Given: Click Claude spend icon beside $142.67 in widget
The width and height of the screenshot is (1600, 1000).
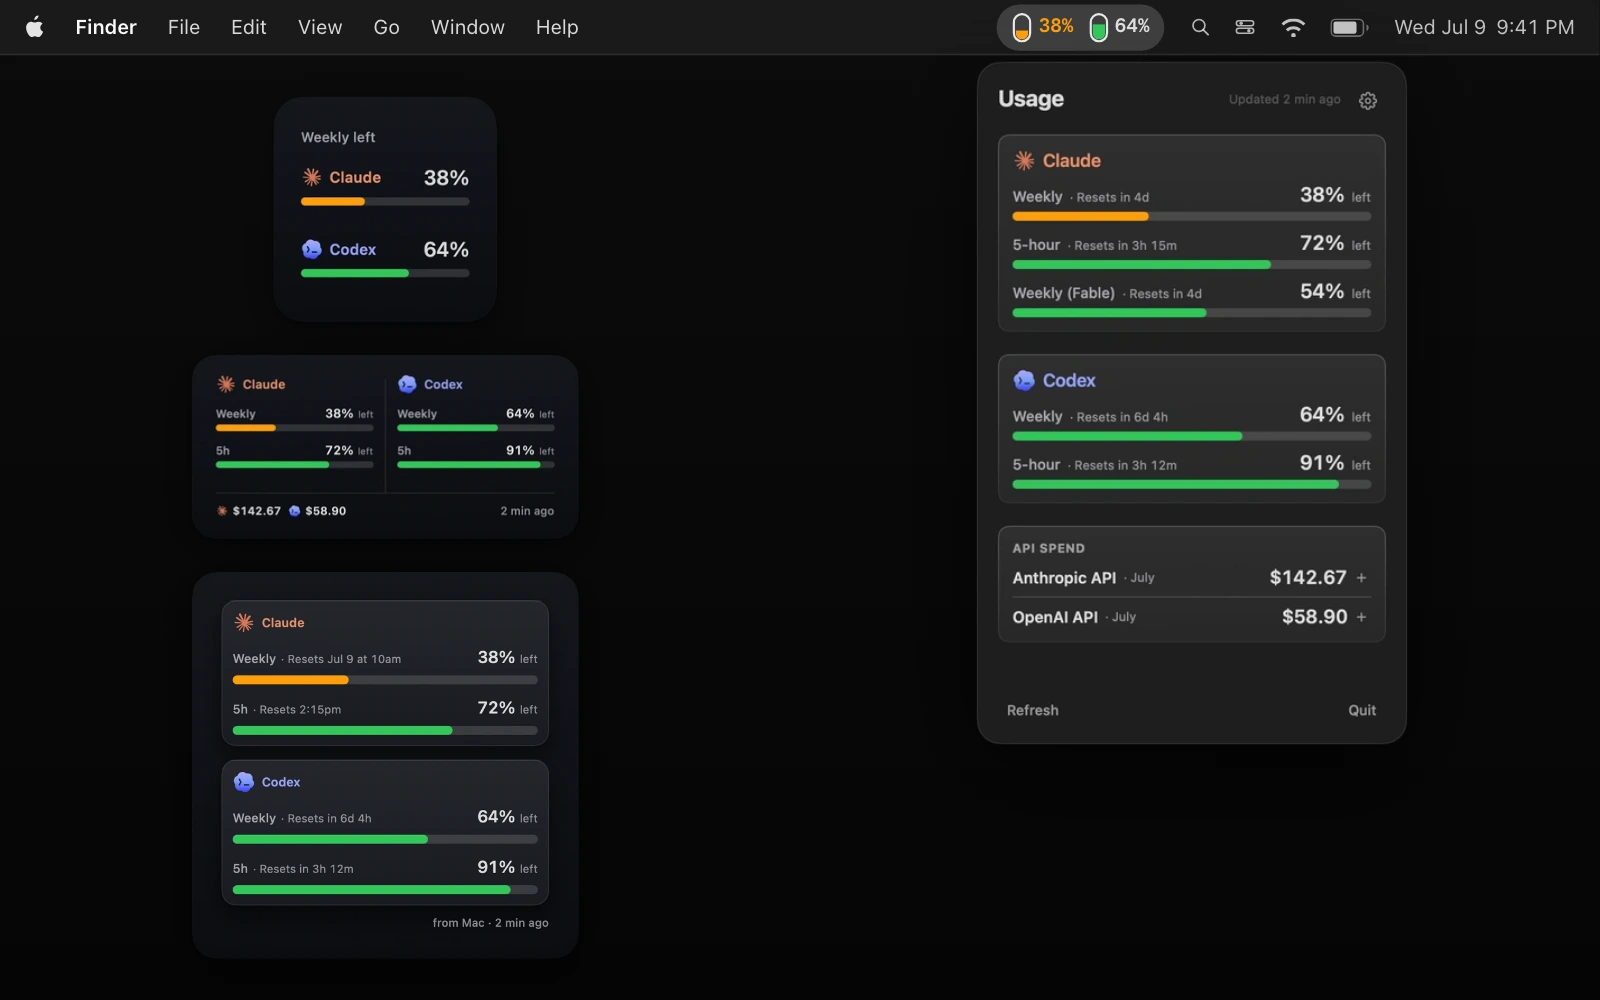Looking at the screenshot, I should point(222,511).
